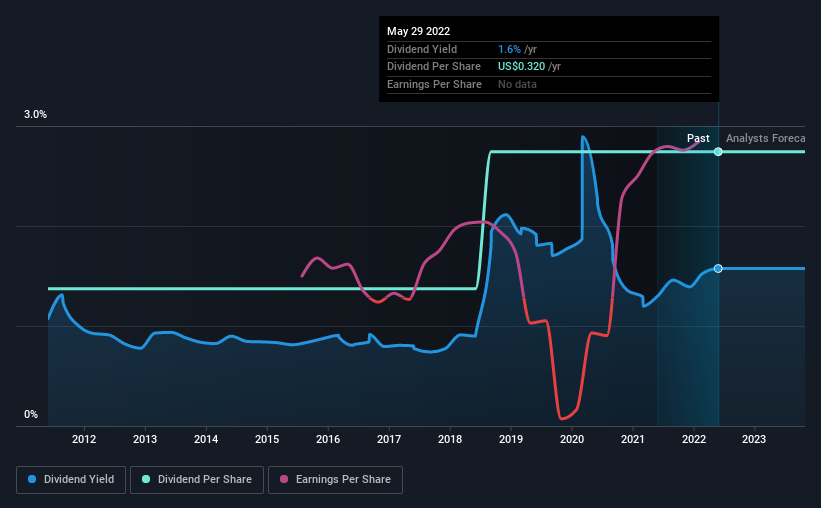The image size is (821, 508).
Task: Click the Past label on the chart
Action: coord(698,138)
